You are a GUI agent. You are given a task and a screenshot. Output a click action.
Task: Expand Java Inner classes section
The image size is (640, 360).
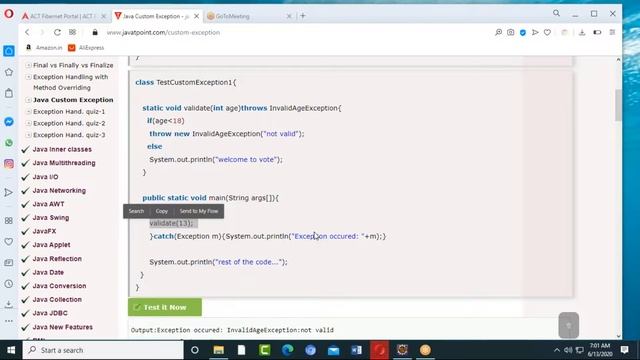tap(62, 149)
